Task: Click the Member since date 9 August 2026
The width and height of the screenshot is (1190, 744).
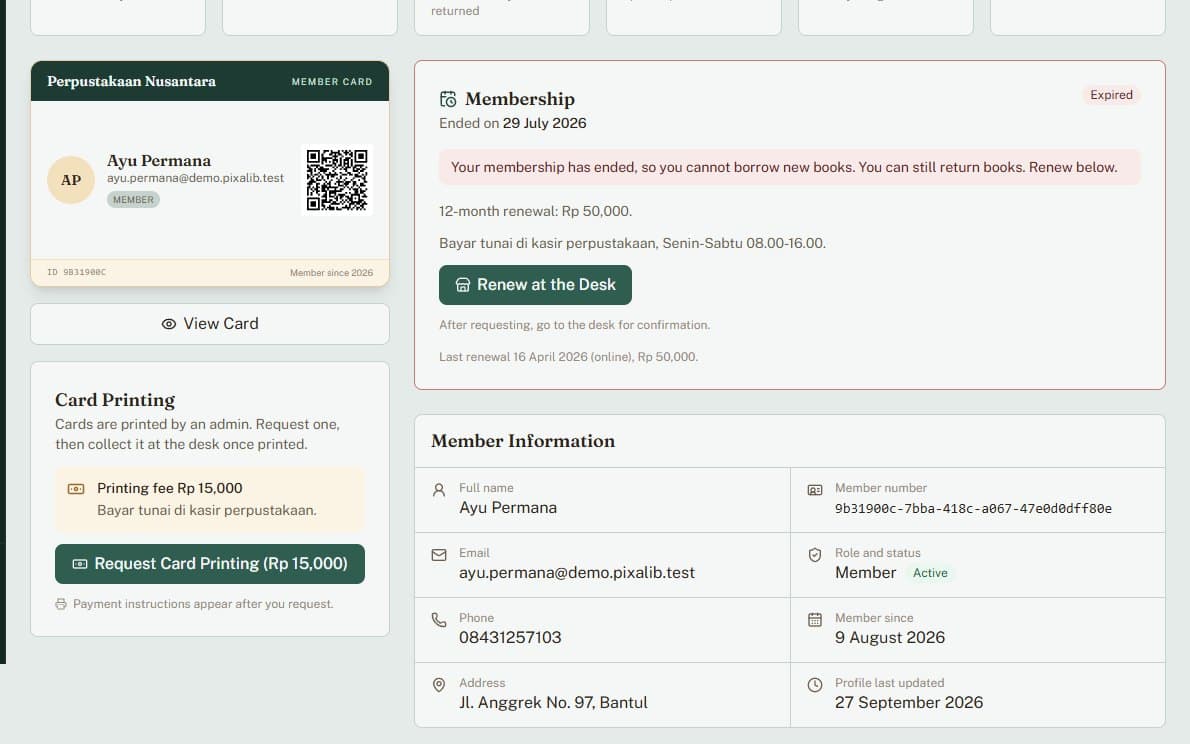Action: click(x=889, y=638)
